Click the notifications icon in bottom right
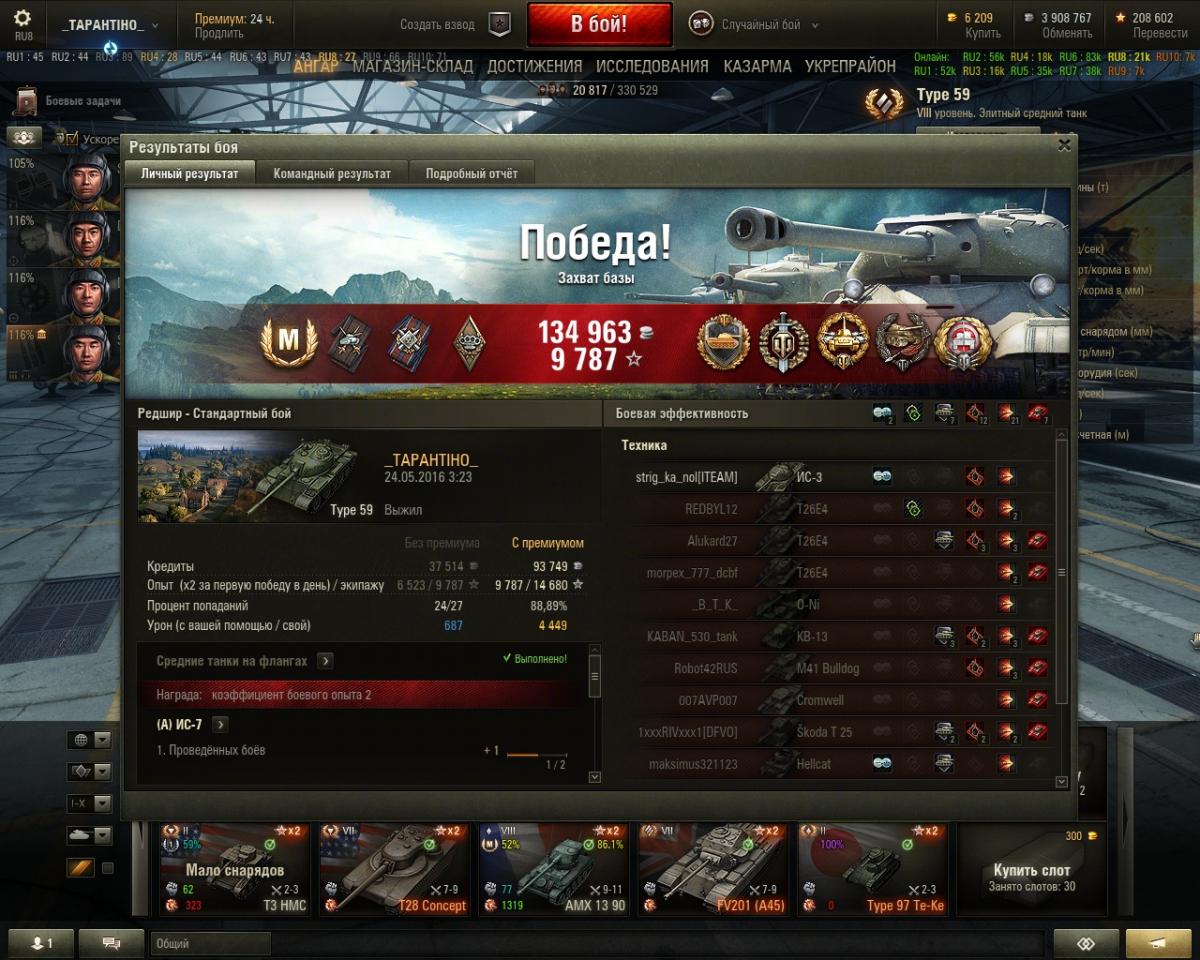 pyautogui.click(x=1159, y=943)
